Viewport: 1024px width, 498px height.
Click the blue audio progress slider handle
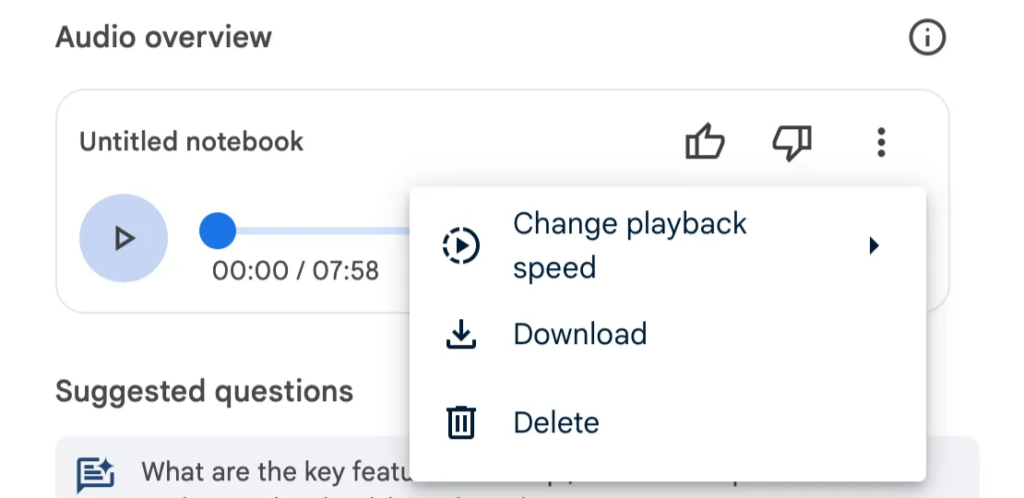[x=217, y=231]
